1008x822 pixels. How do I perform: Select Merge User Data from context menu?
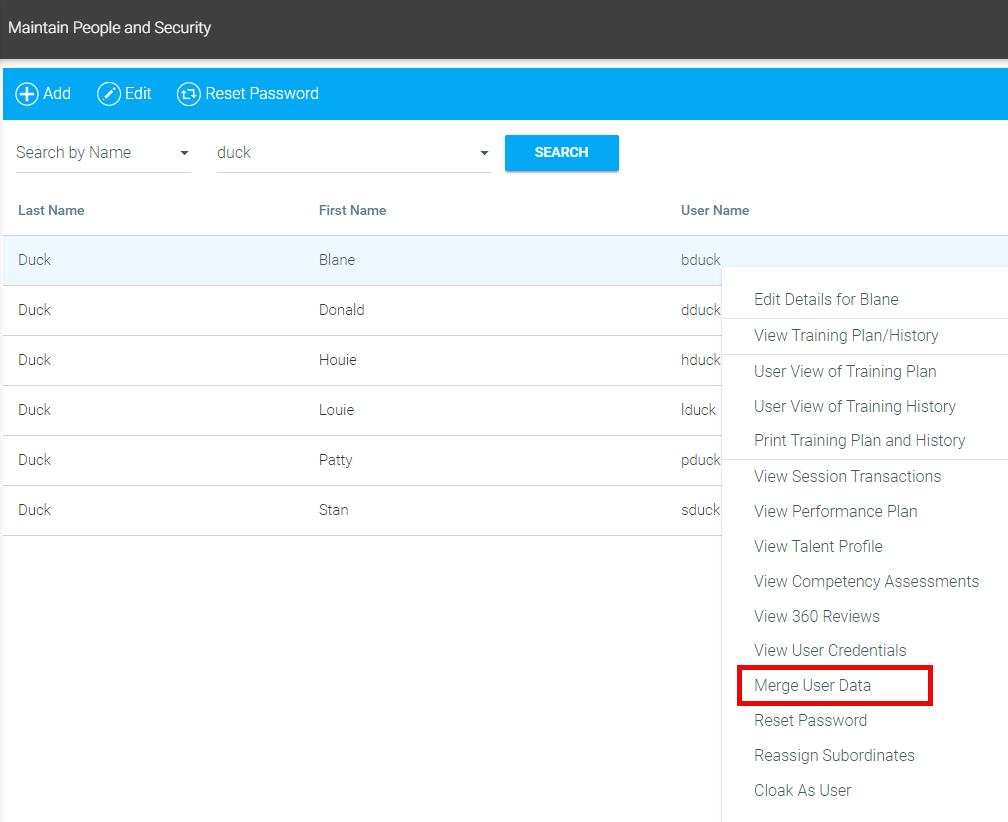click(812, 686)
